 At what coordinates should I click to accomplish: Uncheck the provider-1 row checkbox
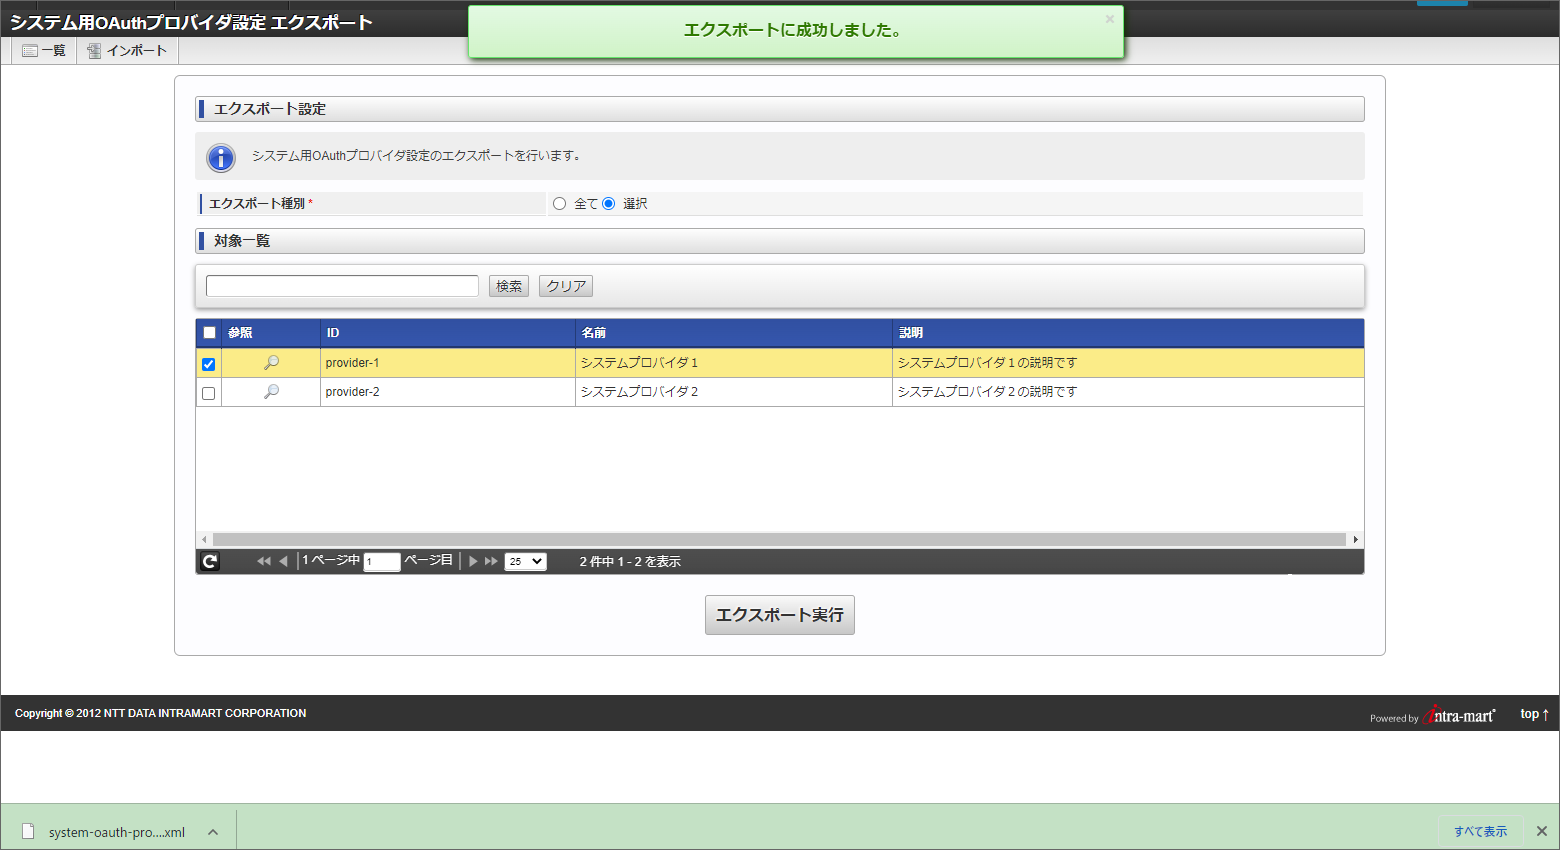(208, 364)
